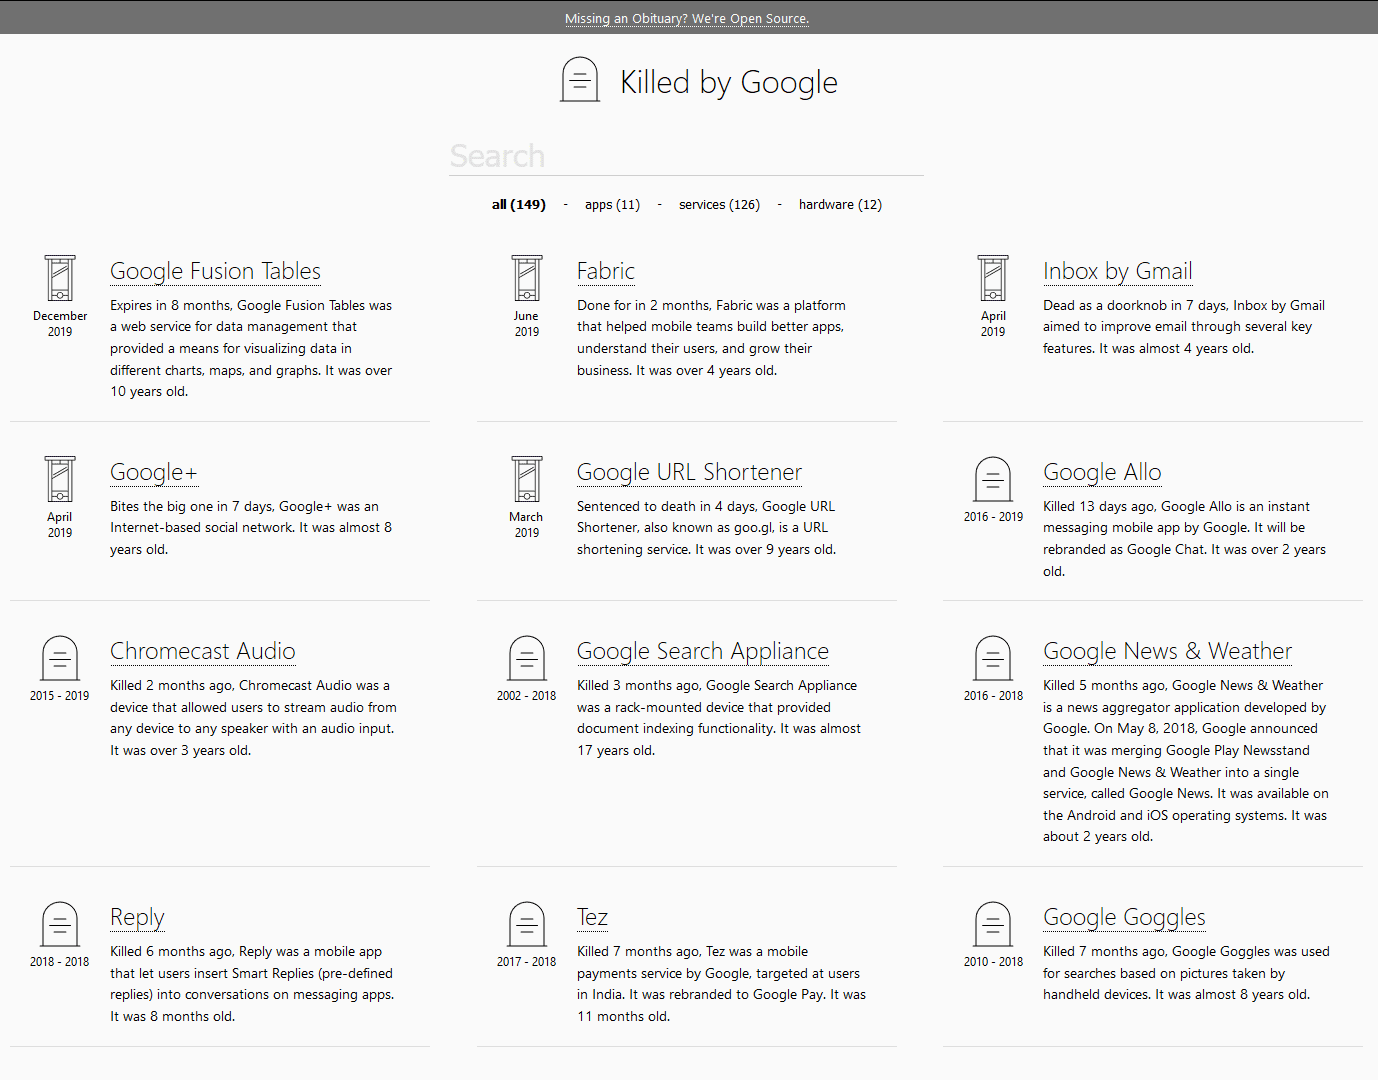
Task: Click the guillotine icon for Google URL Shortener
Action: pyautogui.click(x=527, y=479)
